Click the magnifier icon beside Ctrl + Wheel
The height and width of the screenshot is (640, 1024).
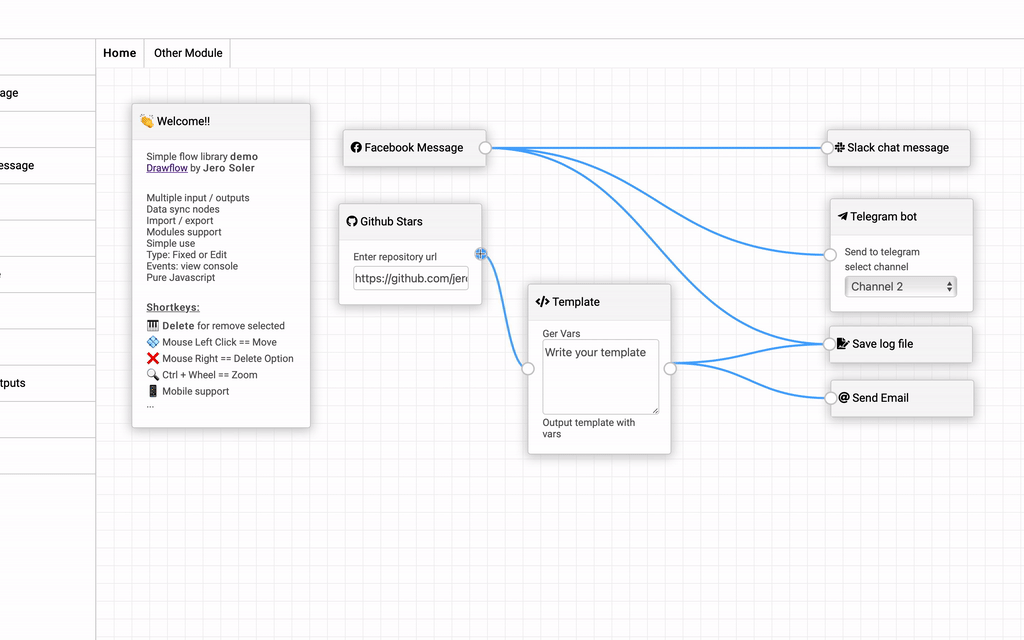(x=153, y=374)
